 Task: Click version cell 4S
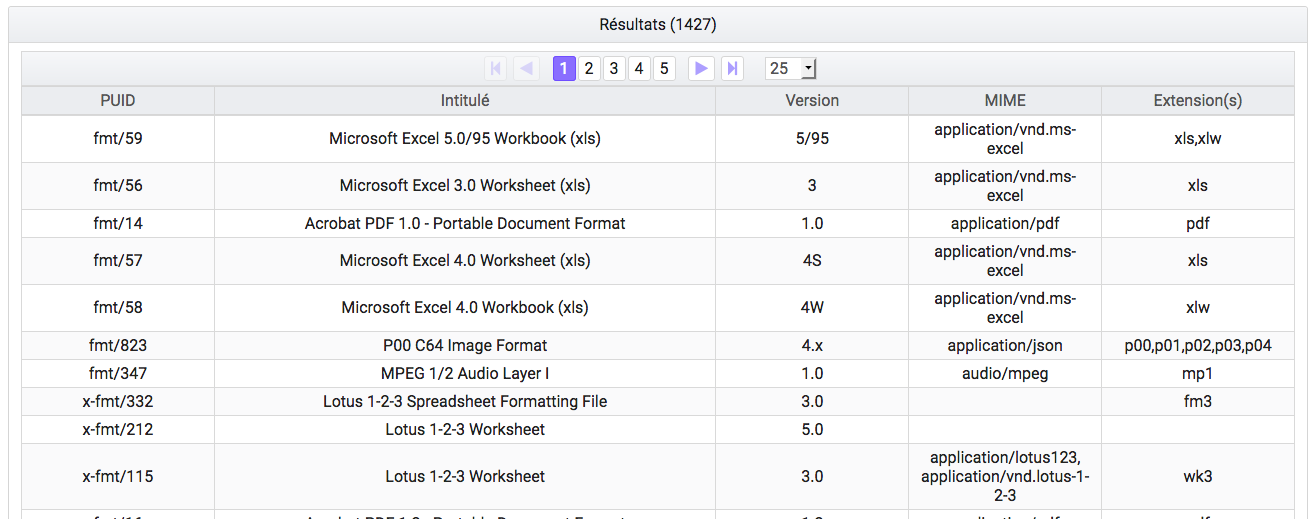tap(812, 261)
